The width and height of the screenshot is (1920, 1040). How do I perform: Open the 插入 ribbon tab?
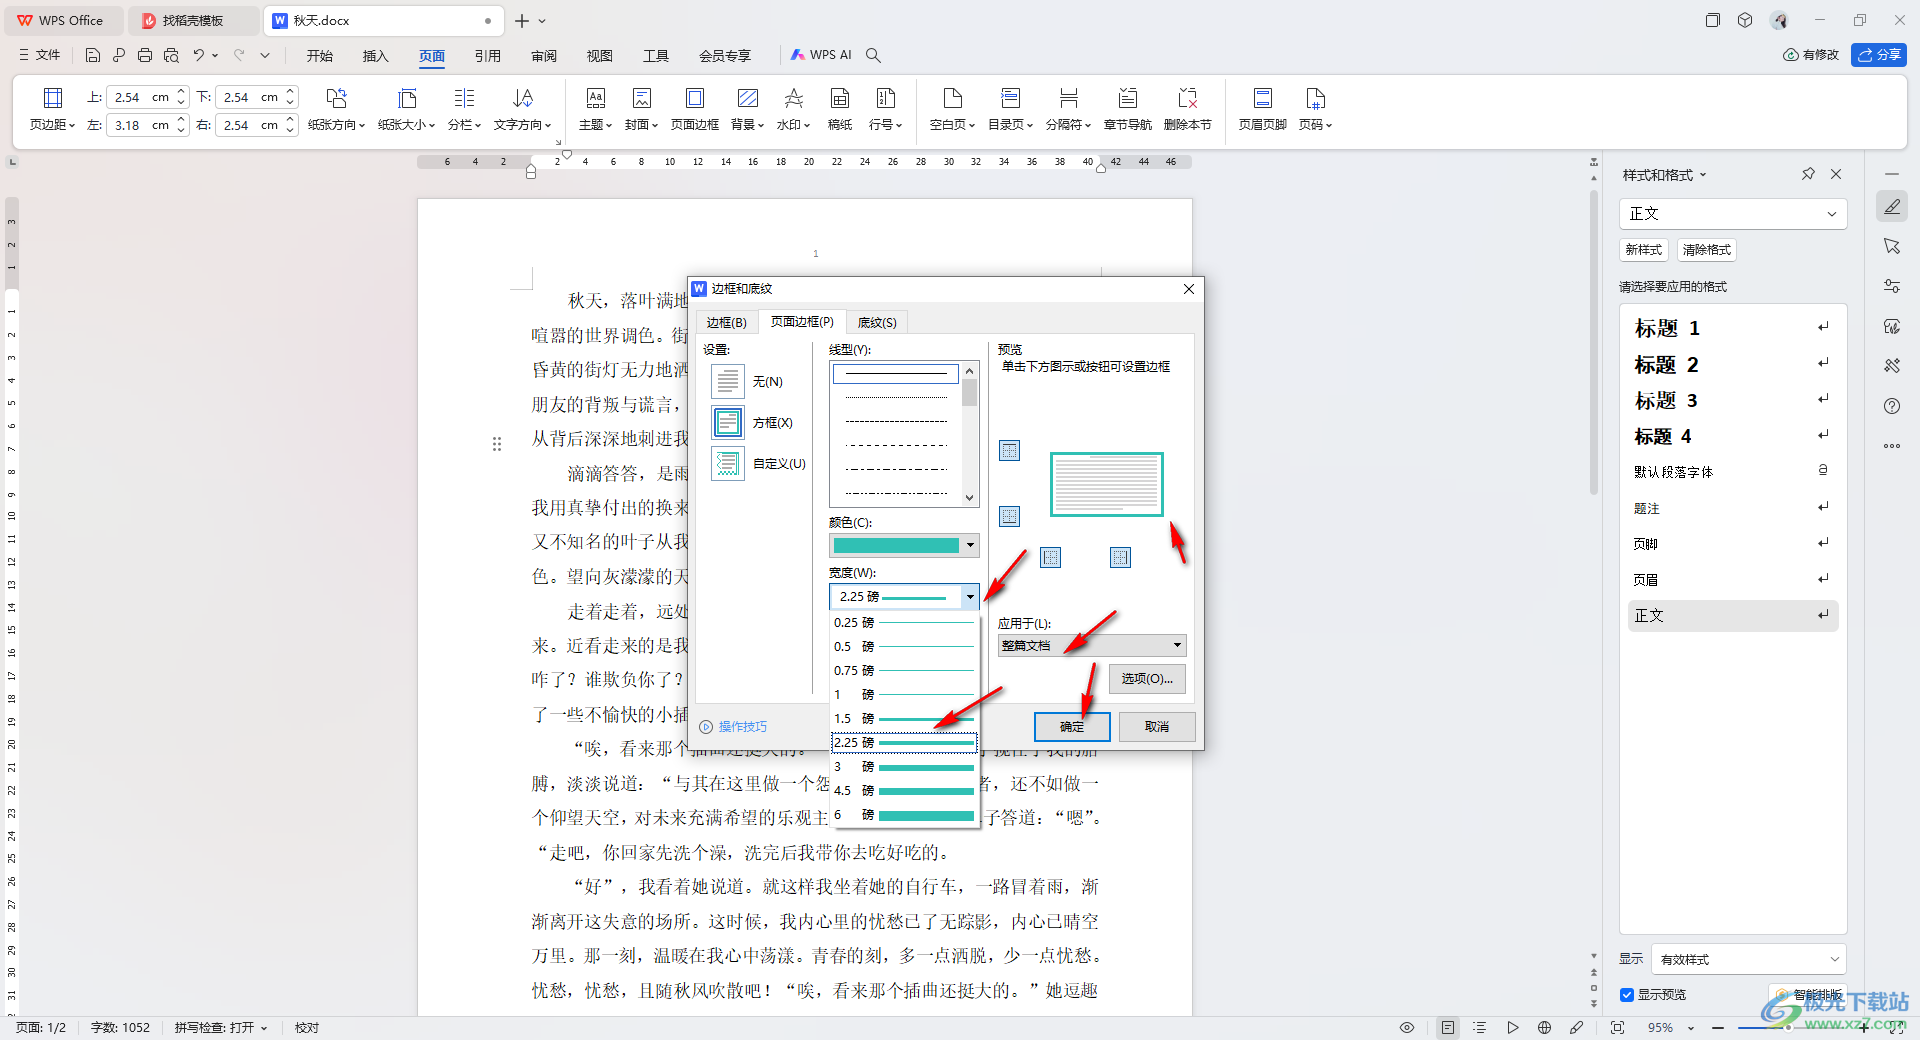tap(376, 56)
